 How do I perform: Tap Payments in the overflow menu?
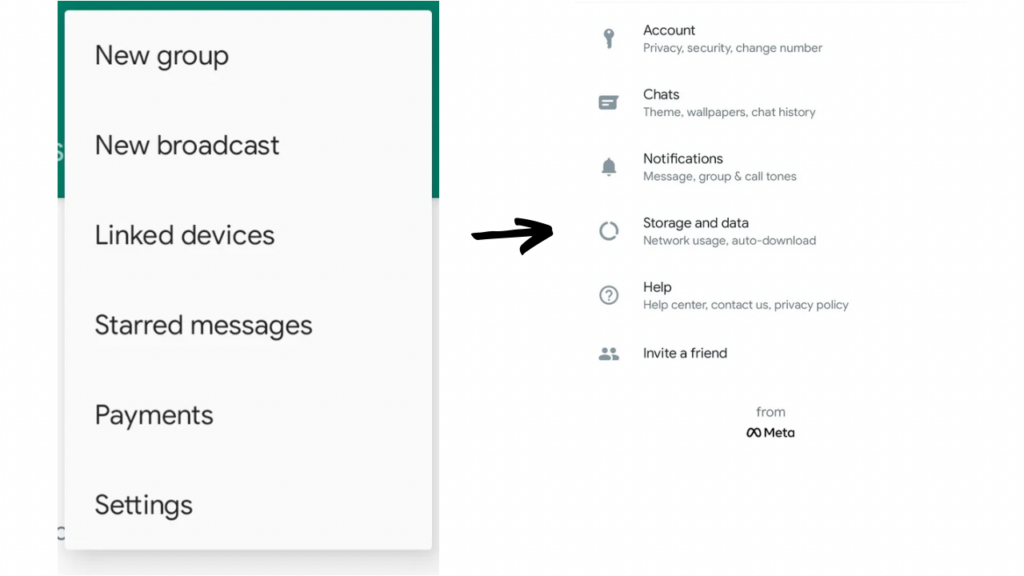pyautogui.click(x=154, y=416)
